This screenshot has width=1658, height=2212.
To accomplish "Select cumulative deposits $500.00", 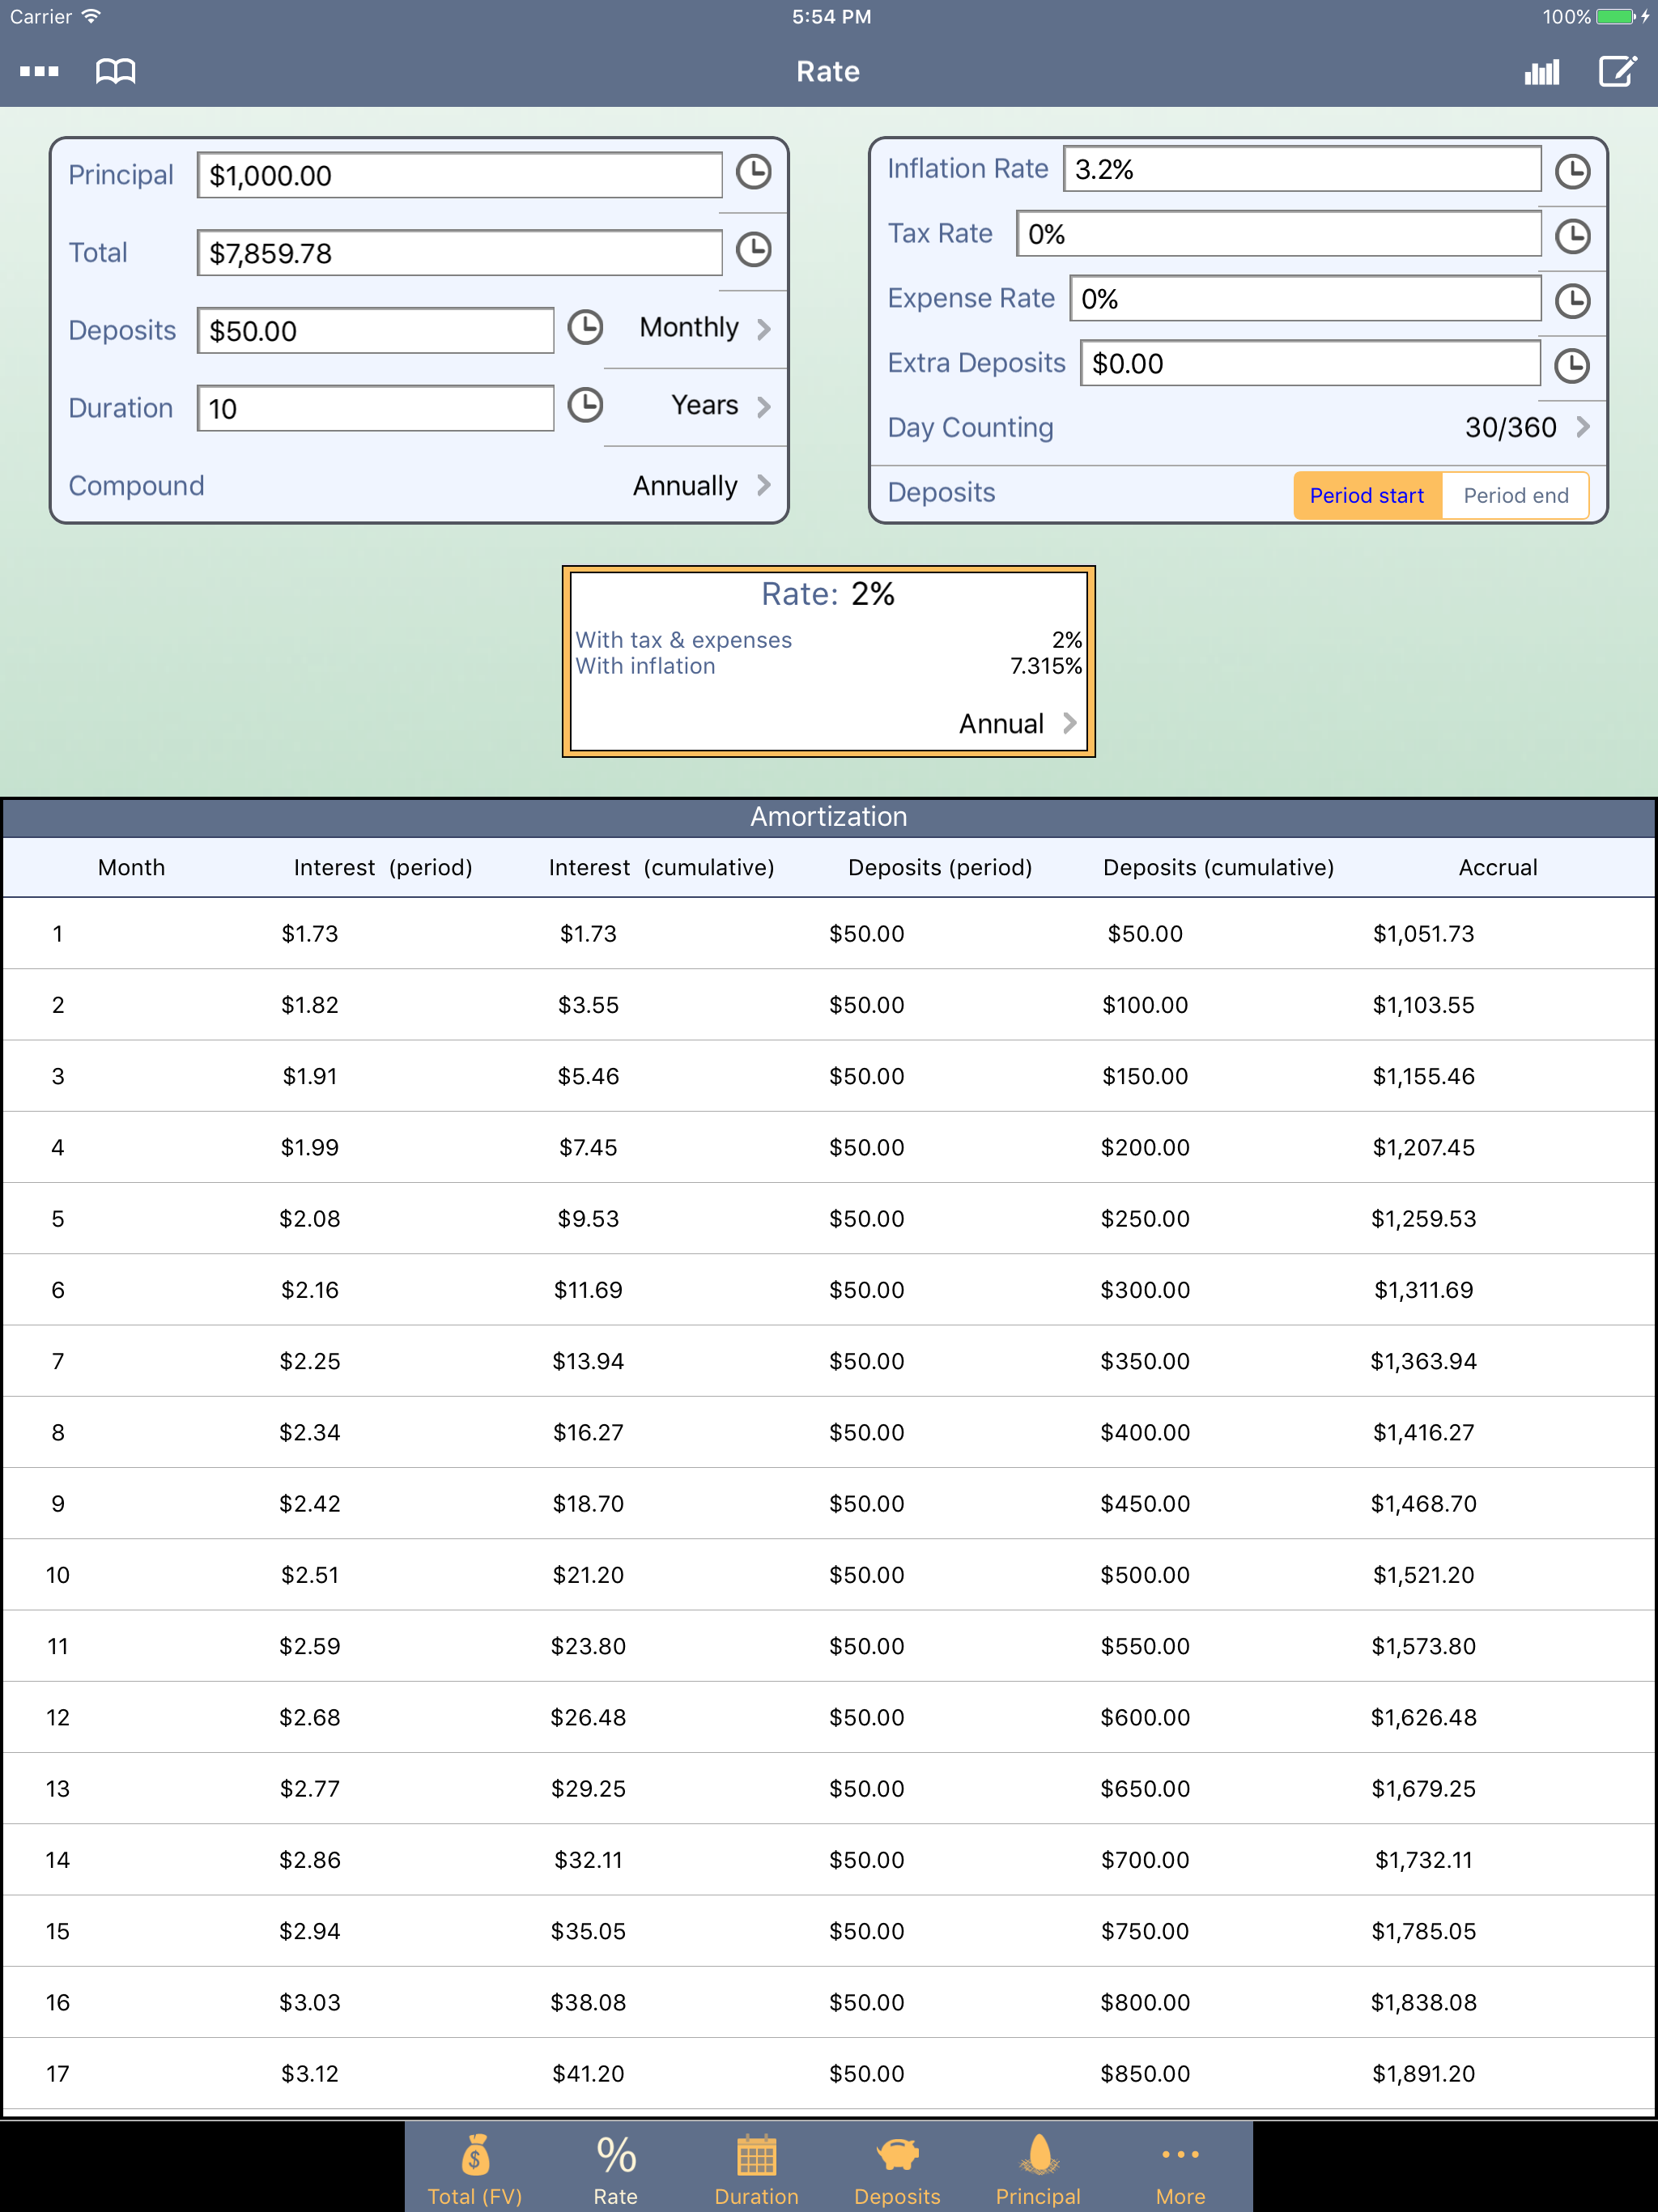I will [1145, 1575].
